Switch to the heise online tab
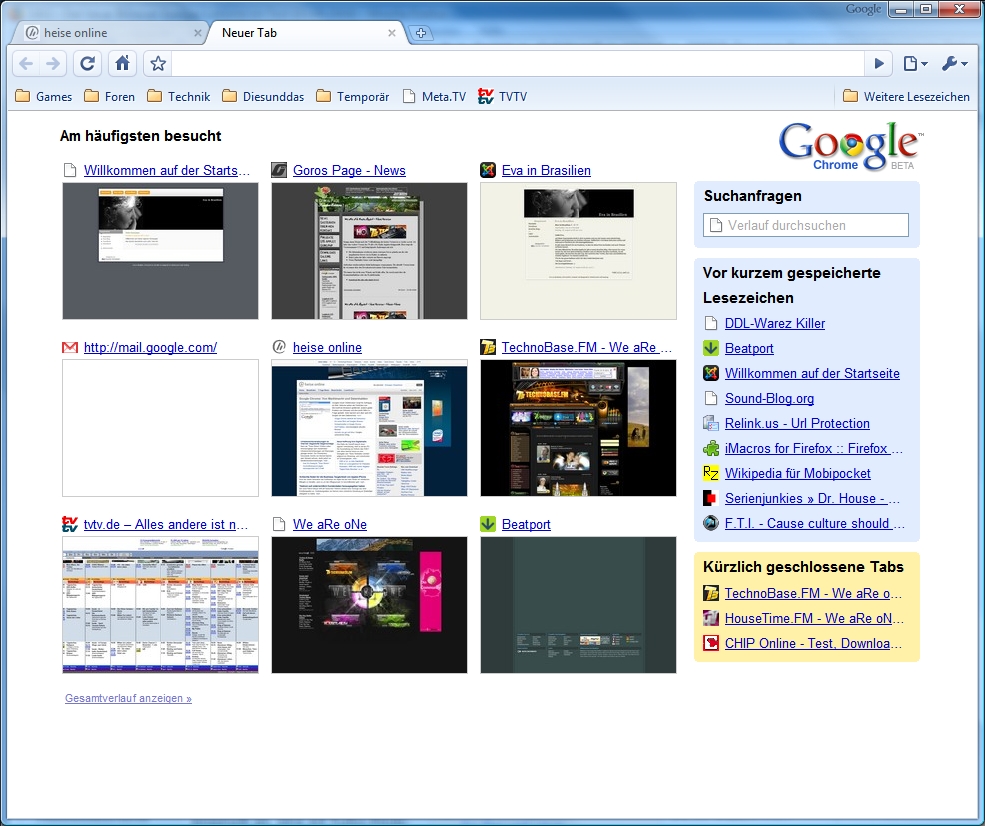This screenshot has width=985, height=826. pyautogui.click(x=110, y=33)
